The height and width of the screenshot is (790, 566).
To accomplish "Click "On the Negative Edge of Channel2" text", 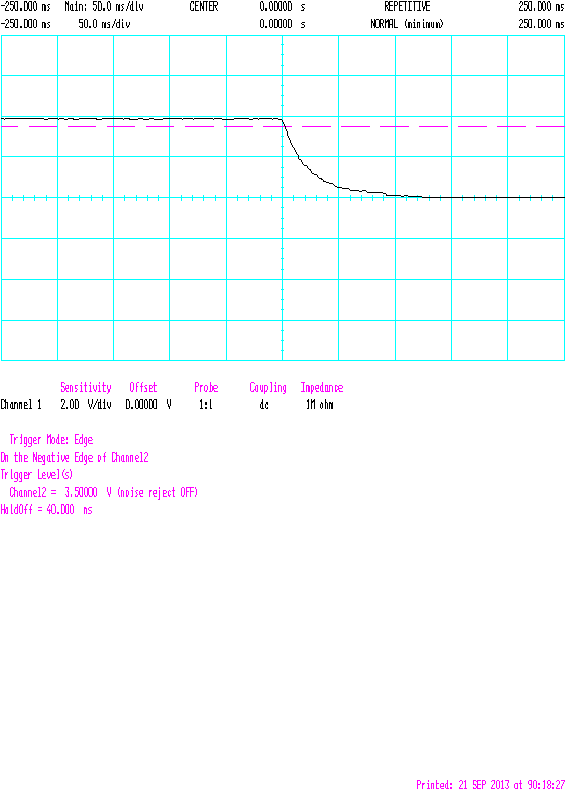I will point(75,457).
